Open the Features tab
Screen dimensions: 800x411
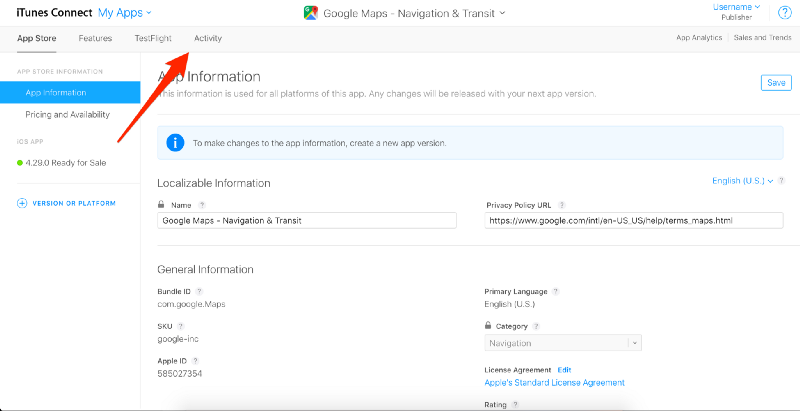[x=95, y=38]
